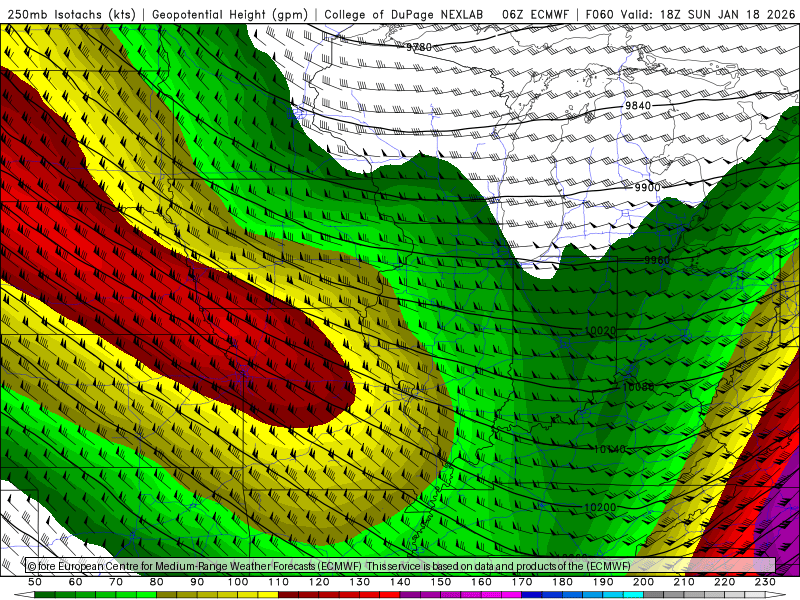Click the 170 value on the colorbar
The height and width of the screenshot is (600, 800).
[x=522, y=582]
